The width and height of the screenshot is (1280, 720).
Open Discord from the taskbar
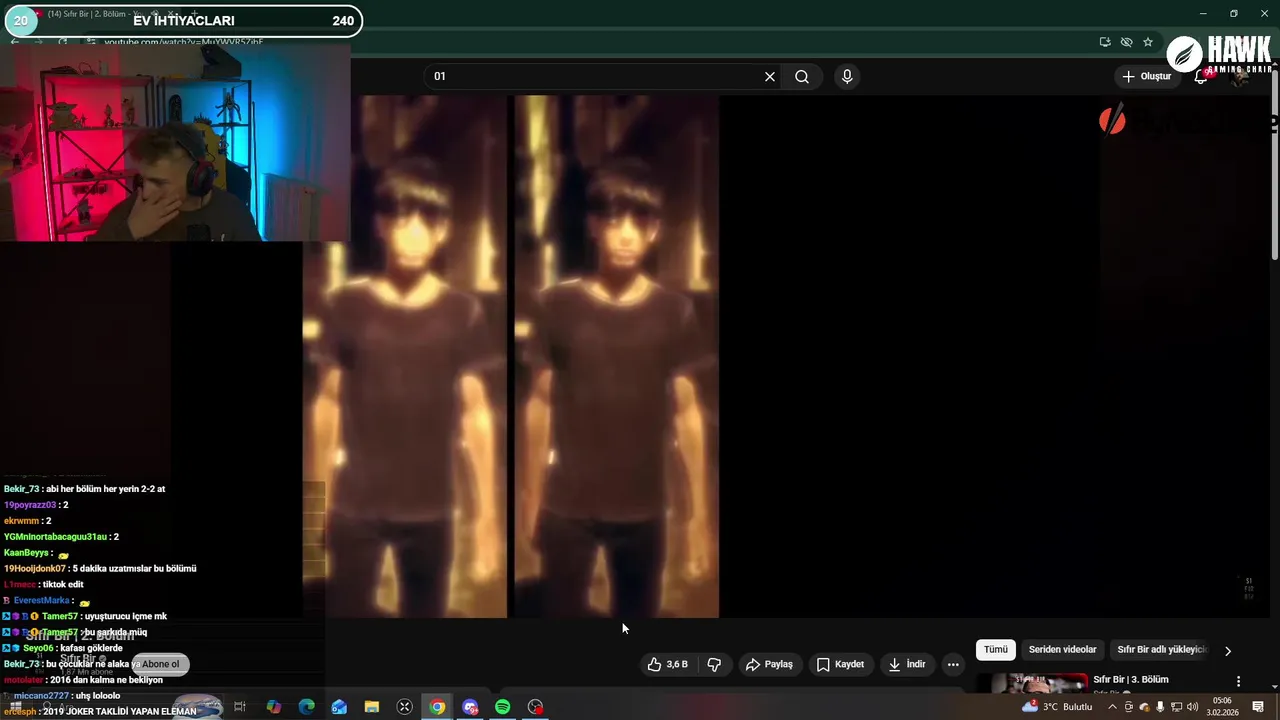470,707
